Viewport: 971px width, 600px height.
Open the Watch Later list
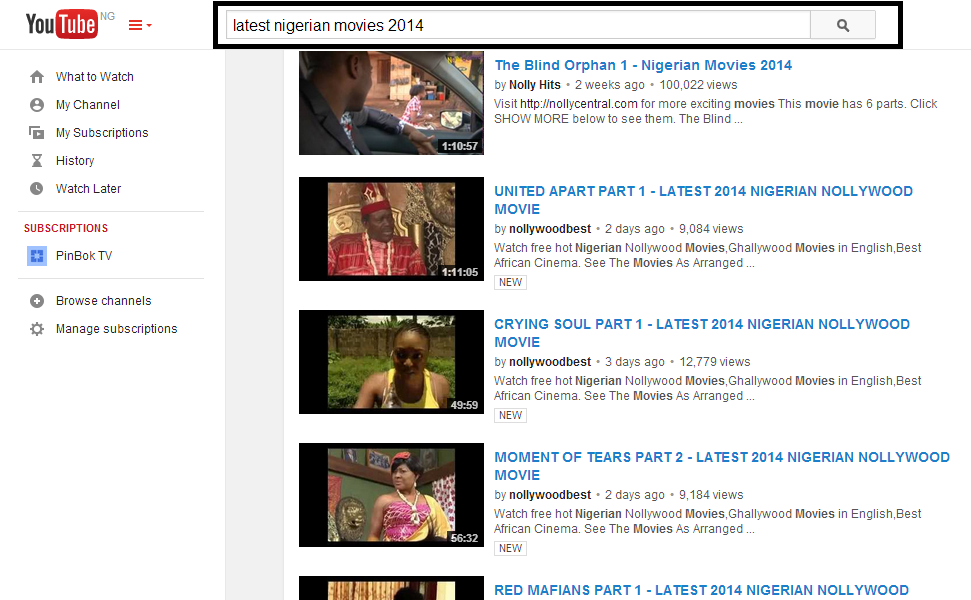(89, 188)
